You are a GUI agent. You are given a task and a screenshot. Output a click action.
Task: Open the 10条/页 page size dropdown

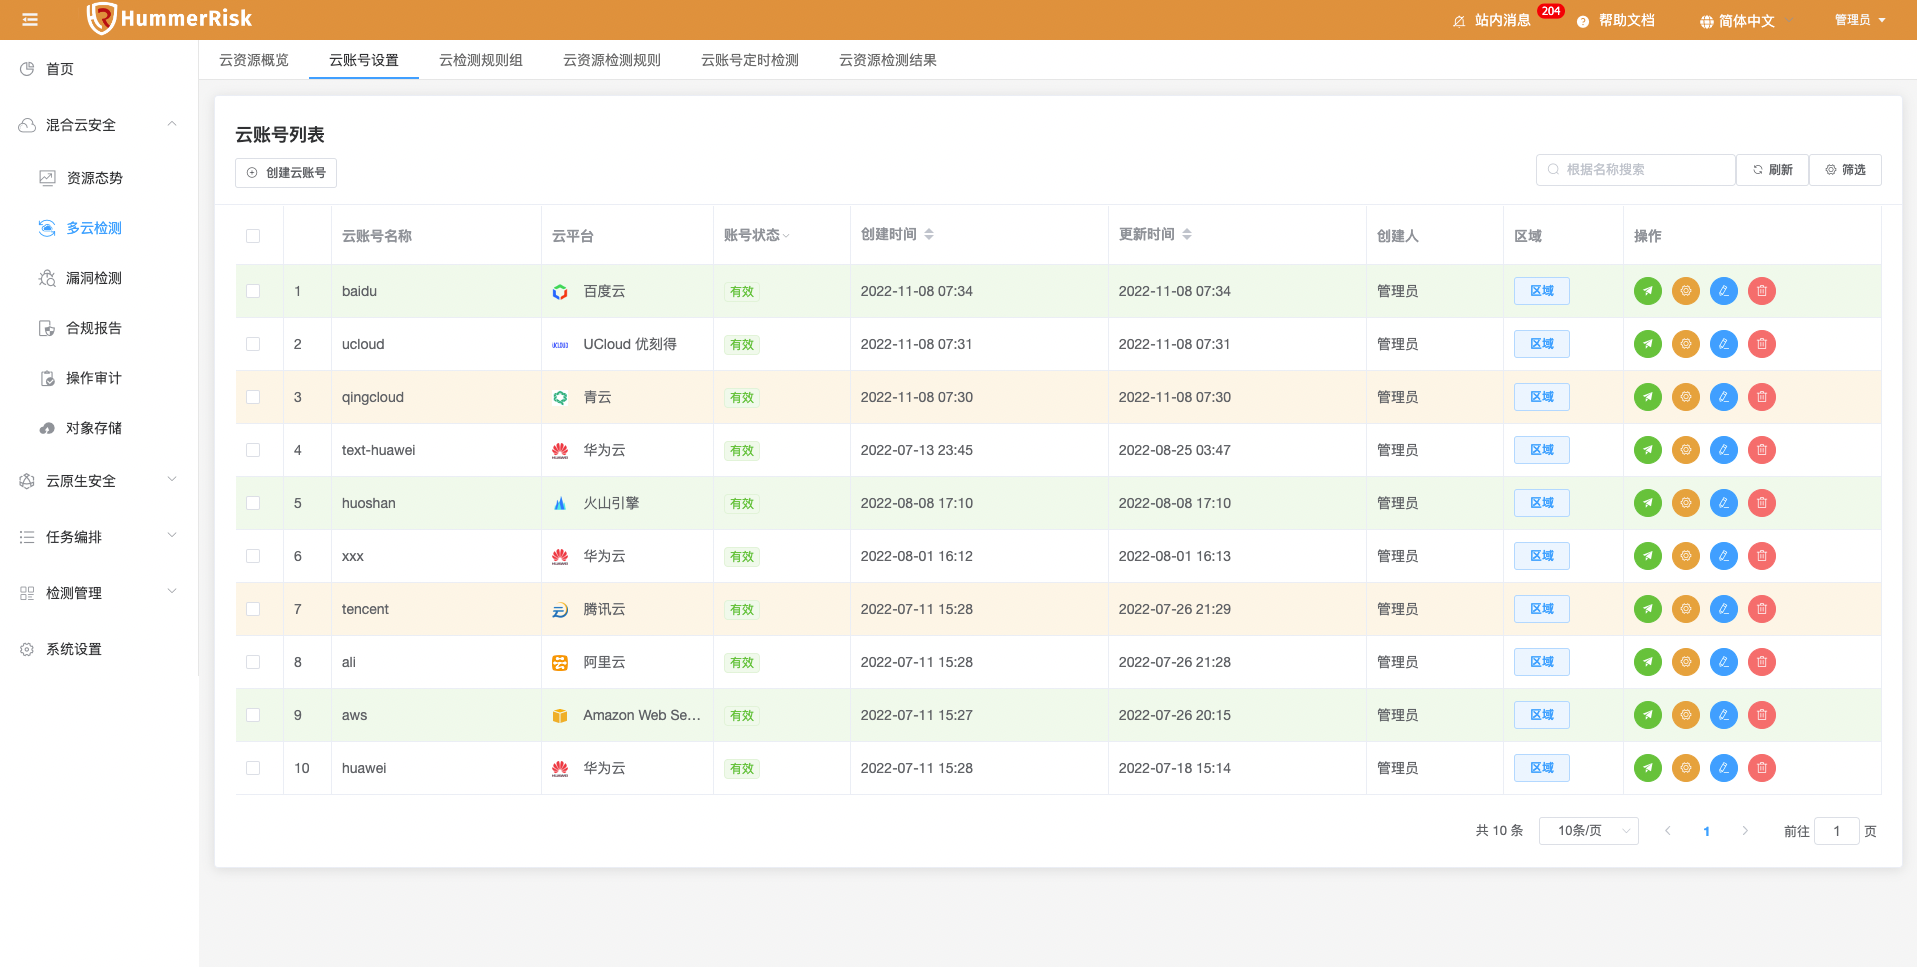[1588, 831]
